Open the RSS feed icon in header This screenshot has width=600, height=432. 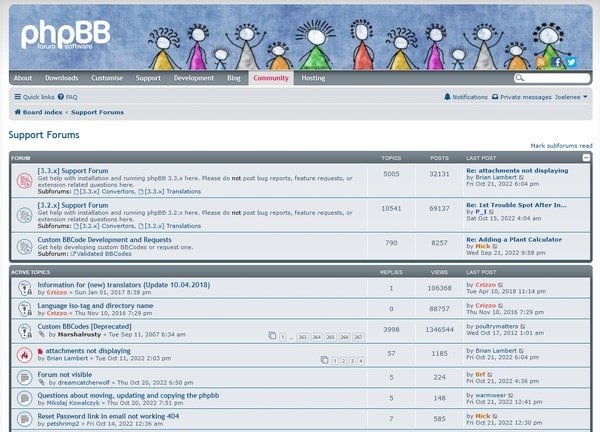coord(541,62)
